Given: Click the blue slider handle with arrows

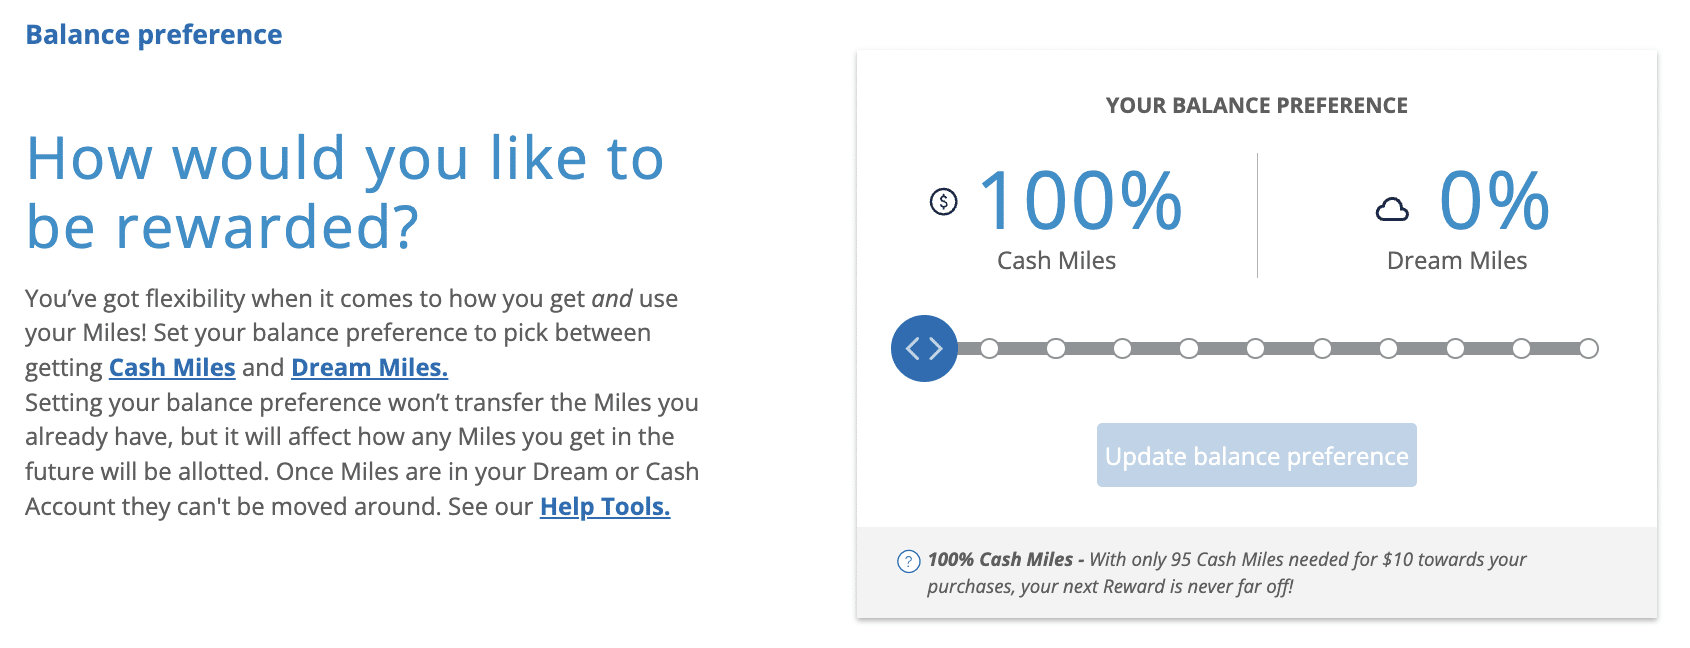Looking at the screenshot, I should (x=924, y=348).
